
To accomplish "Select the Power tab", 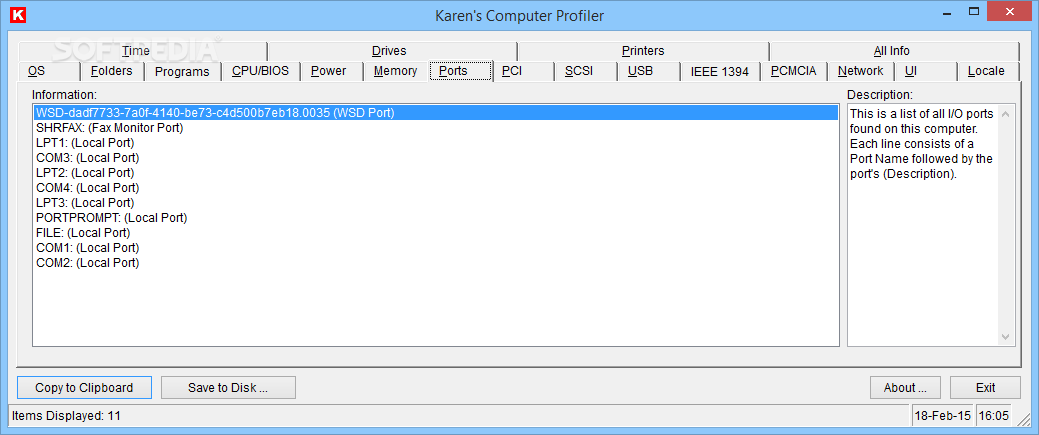I will click(331, 71).
